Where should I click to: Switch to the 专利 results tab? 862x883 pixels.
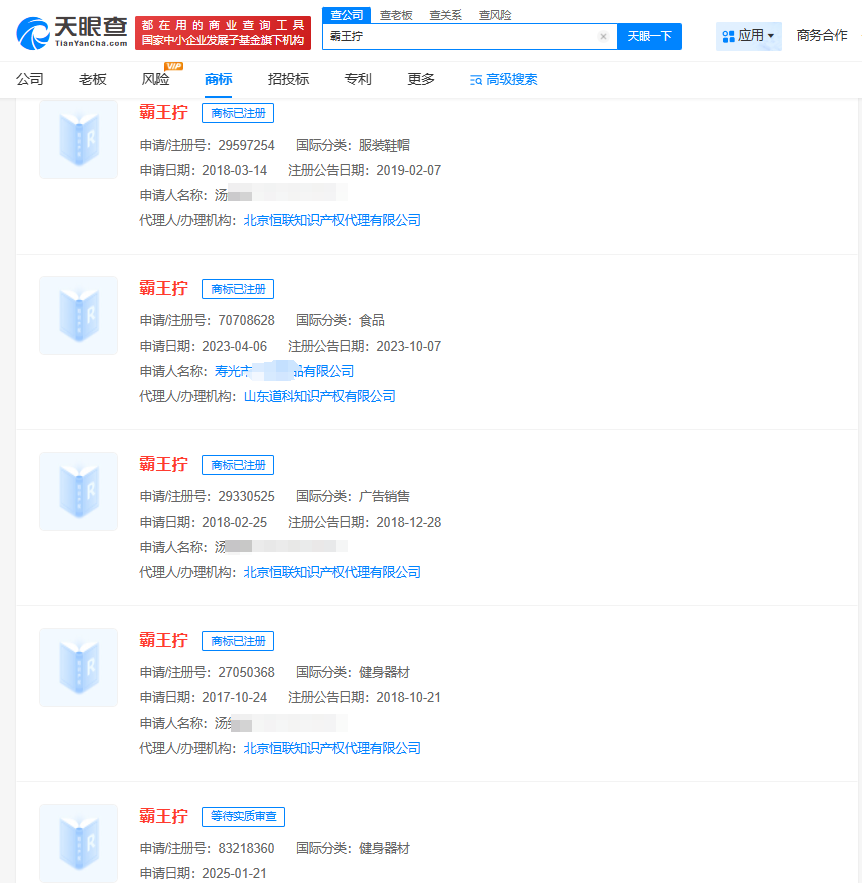(358, 79)
